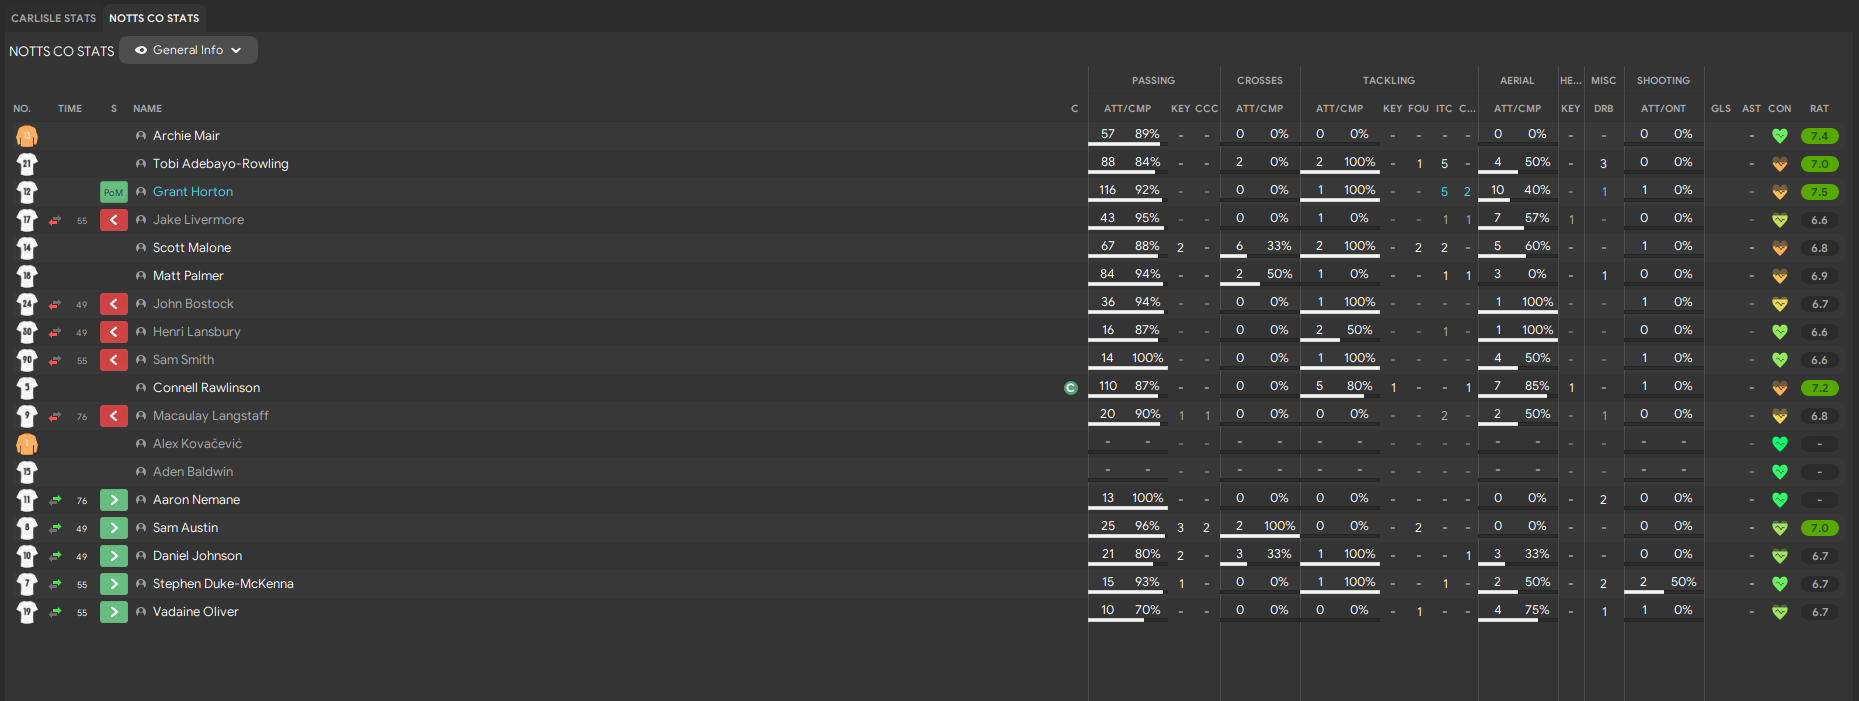The image size is (1859, 701).
Task: Click the Notts Co Stats panel title
Action: coord(62,51)
